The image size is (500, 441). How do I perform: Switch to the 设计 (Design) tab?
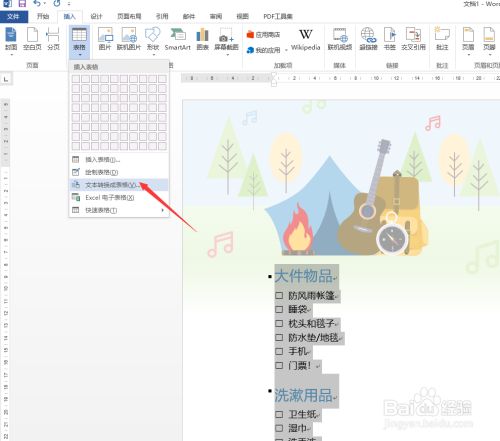[x=96, y=16]
